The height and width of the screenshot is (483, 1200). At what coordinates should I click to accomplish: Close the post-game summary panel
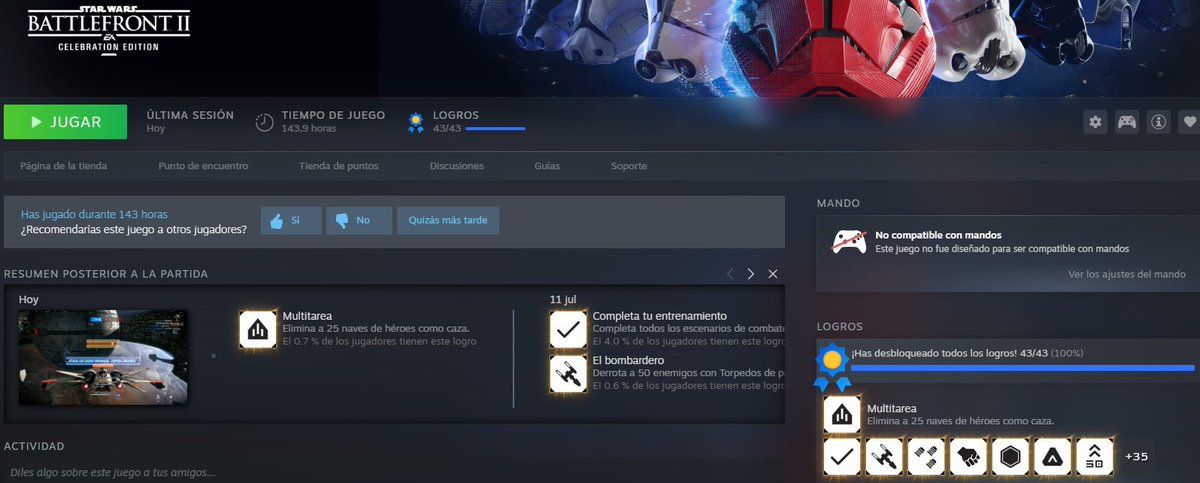pos(772,274)
